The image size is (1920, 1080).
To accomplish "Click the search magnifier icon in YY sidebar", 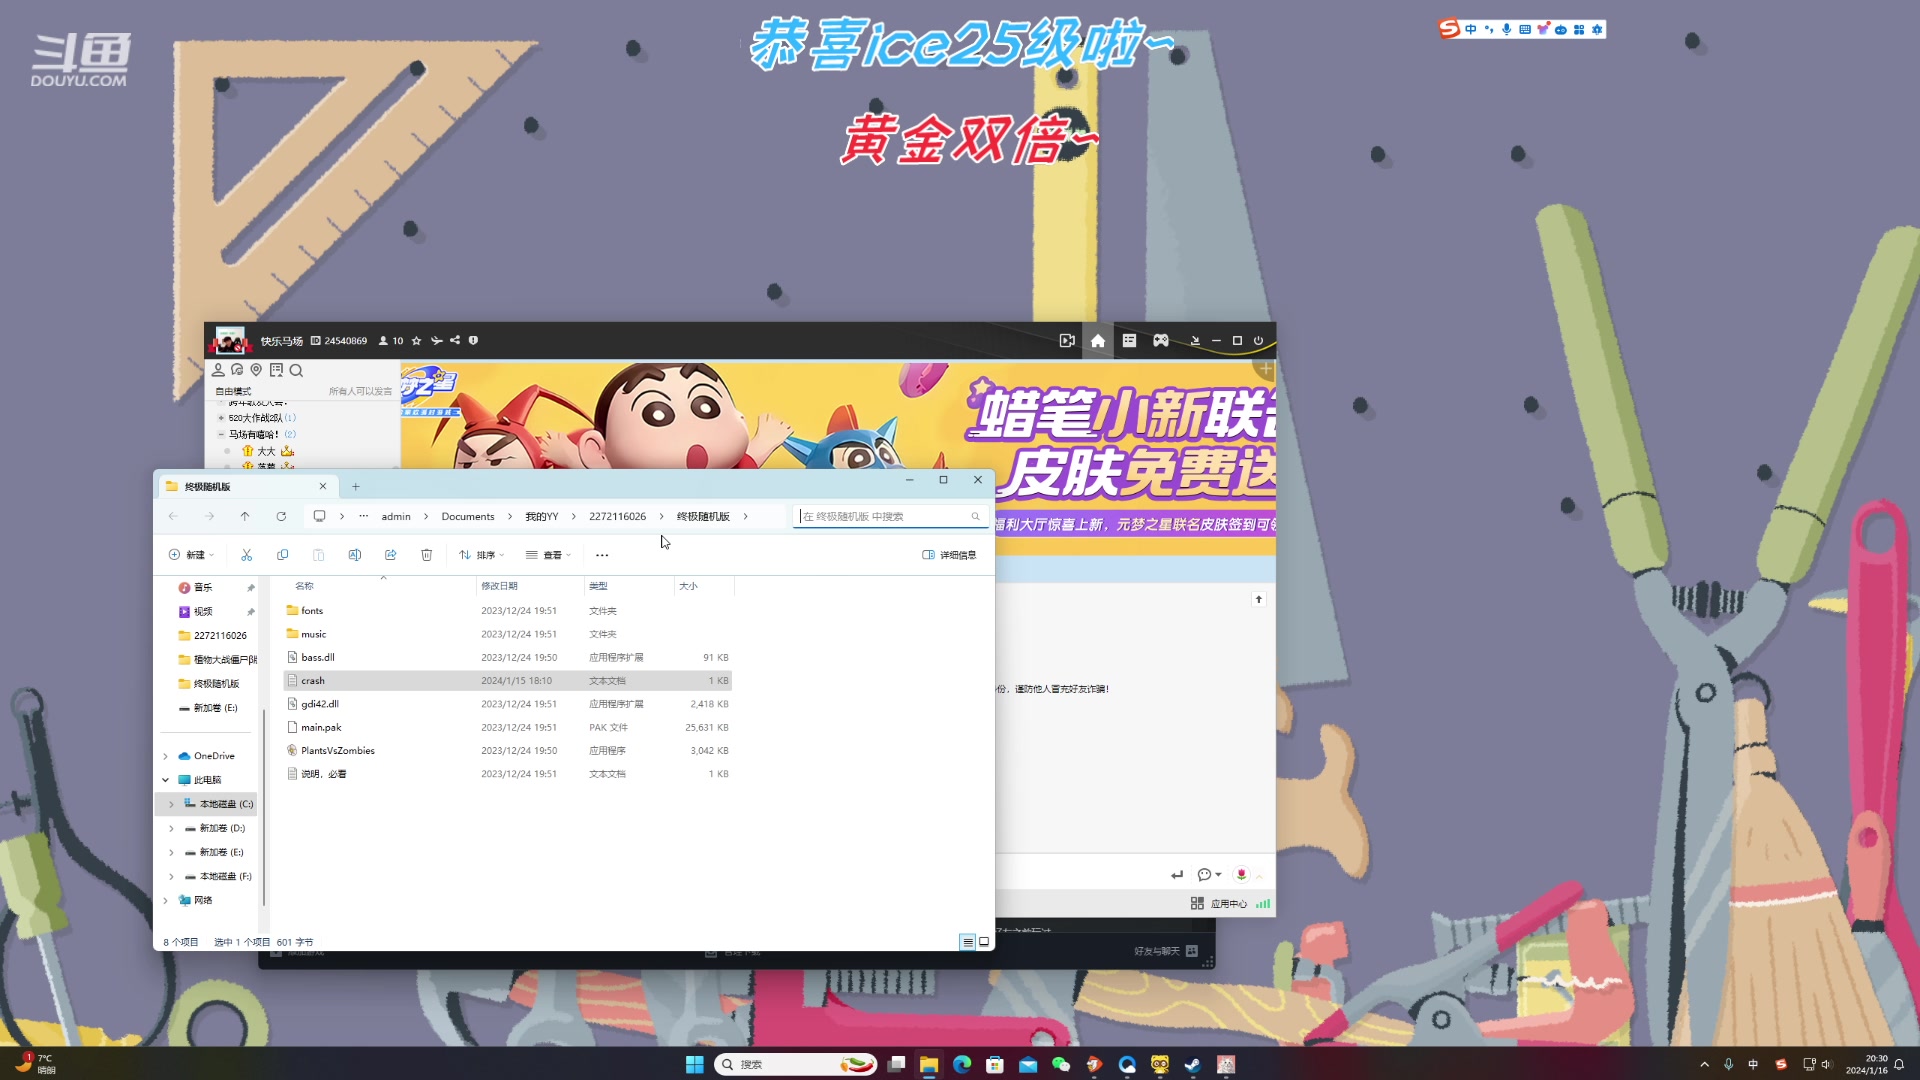I will tap(296, 370).
